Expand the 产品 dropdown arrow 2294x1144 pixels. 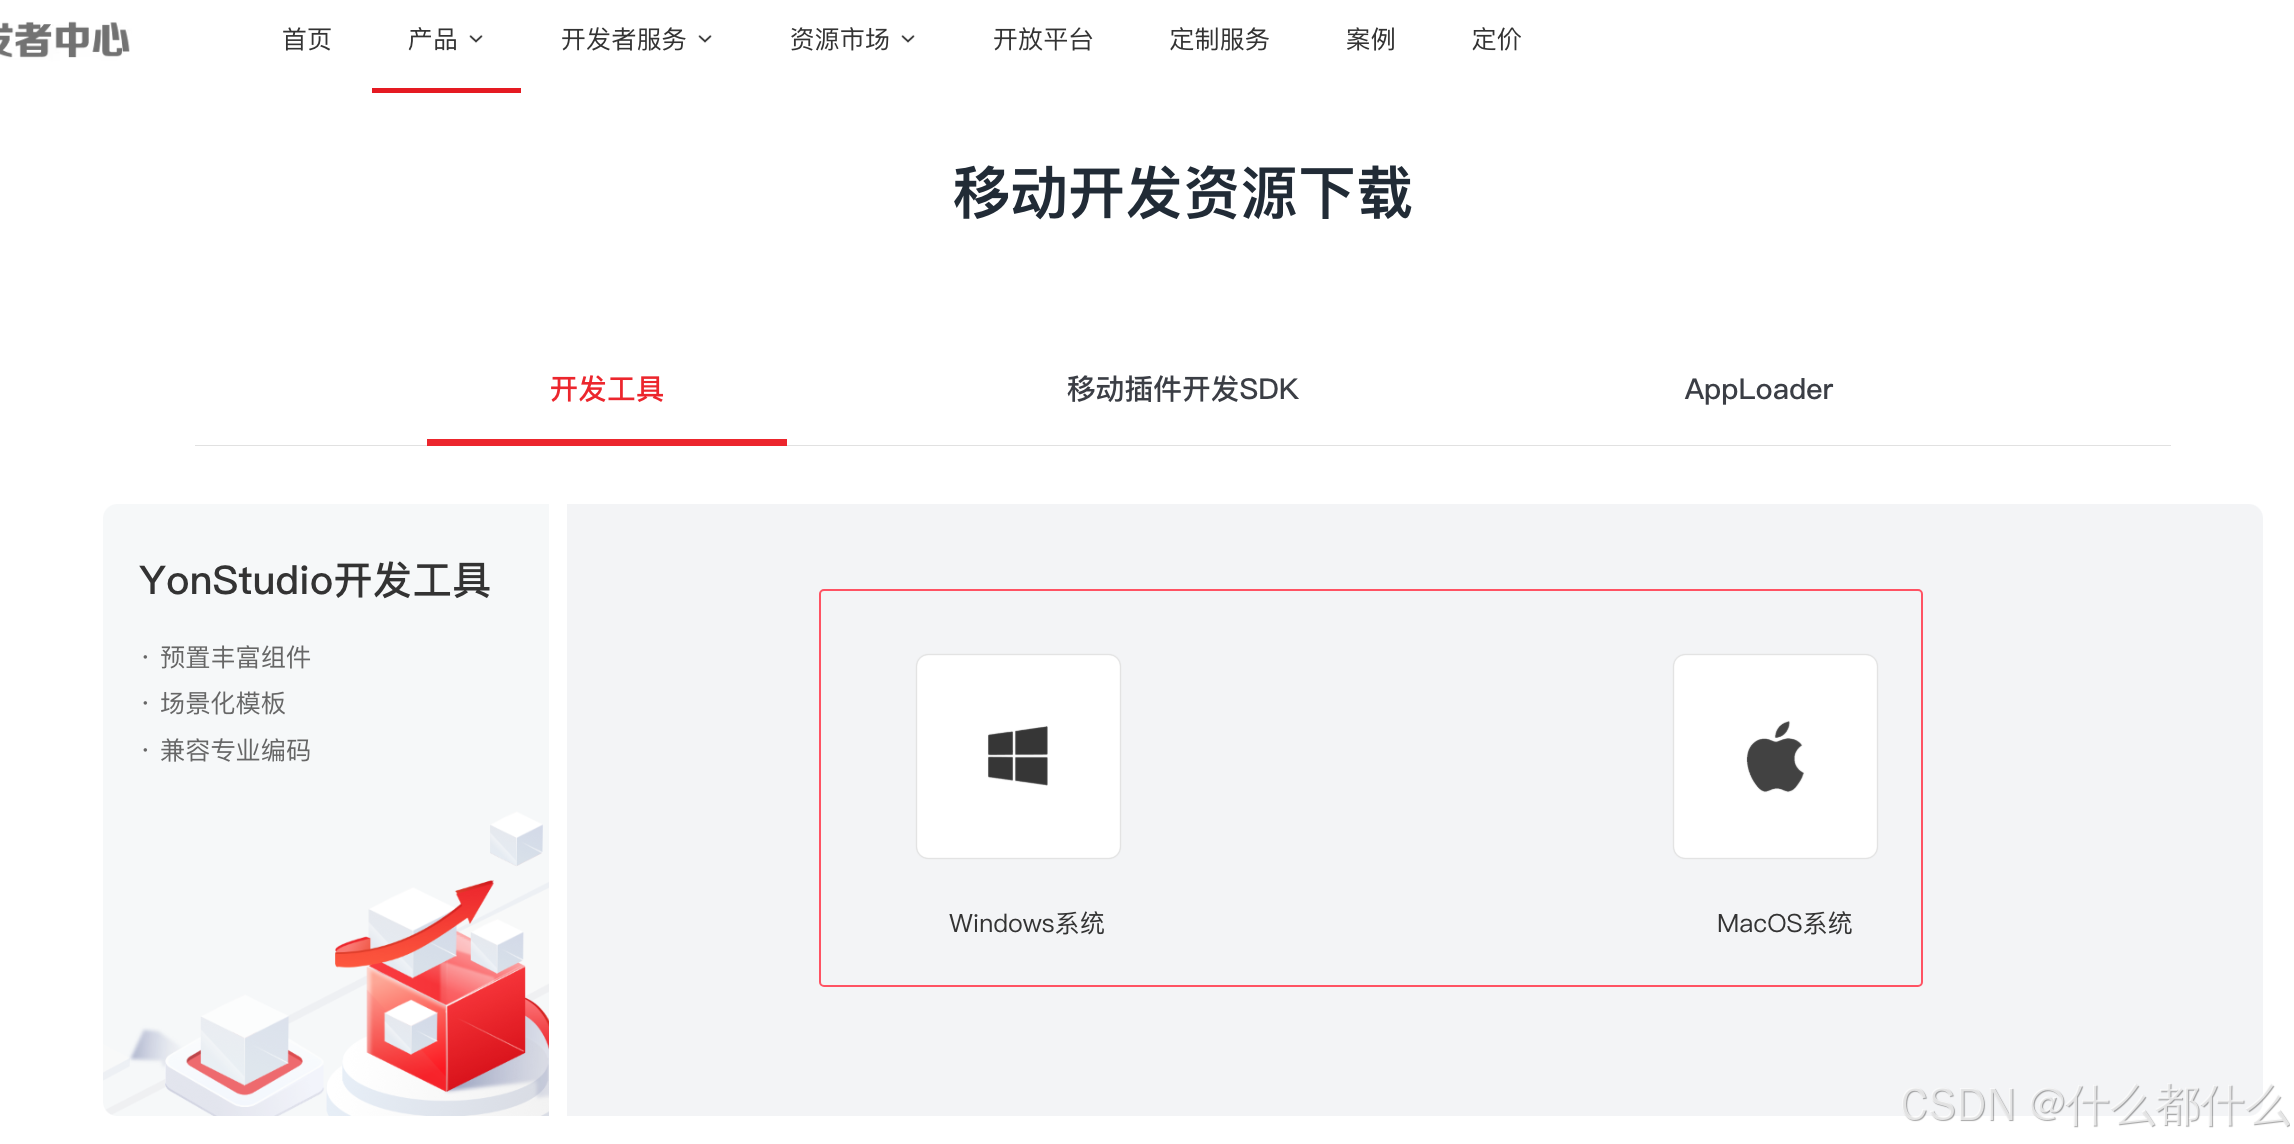(477, 40)
